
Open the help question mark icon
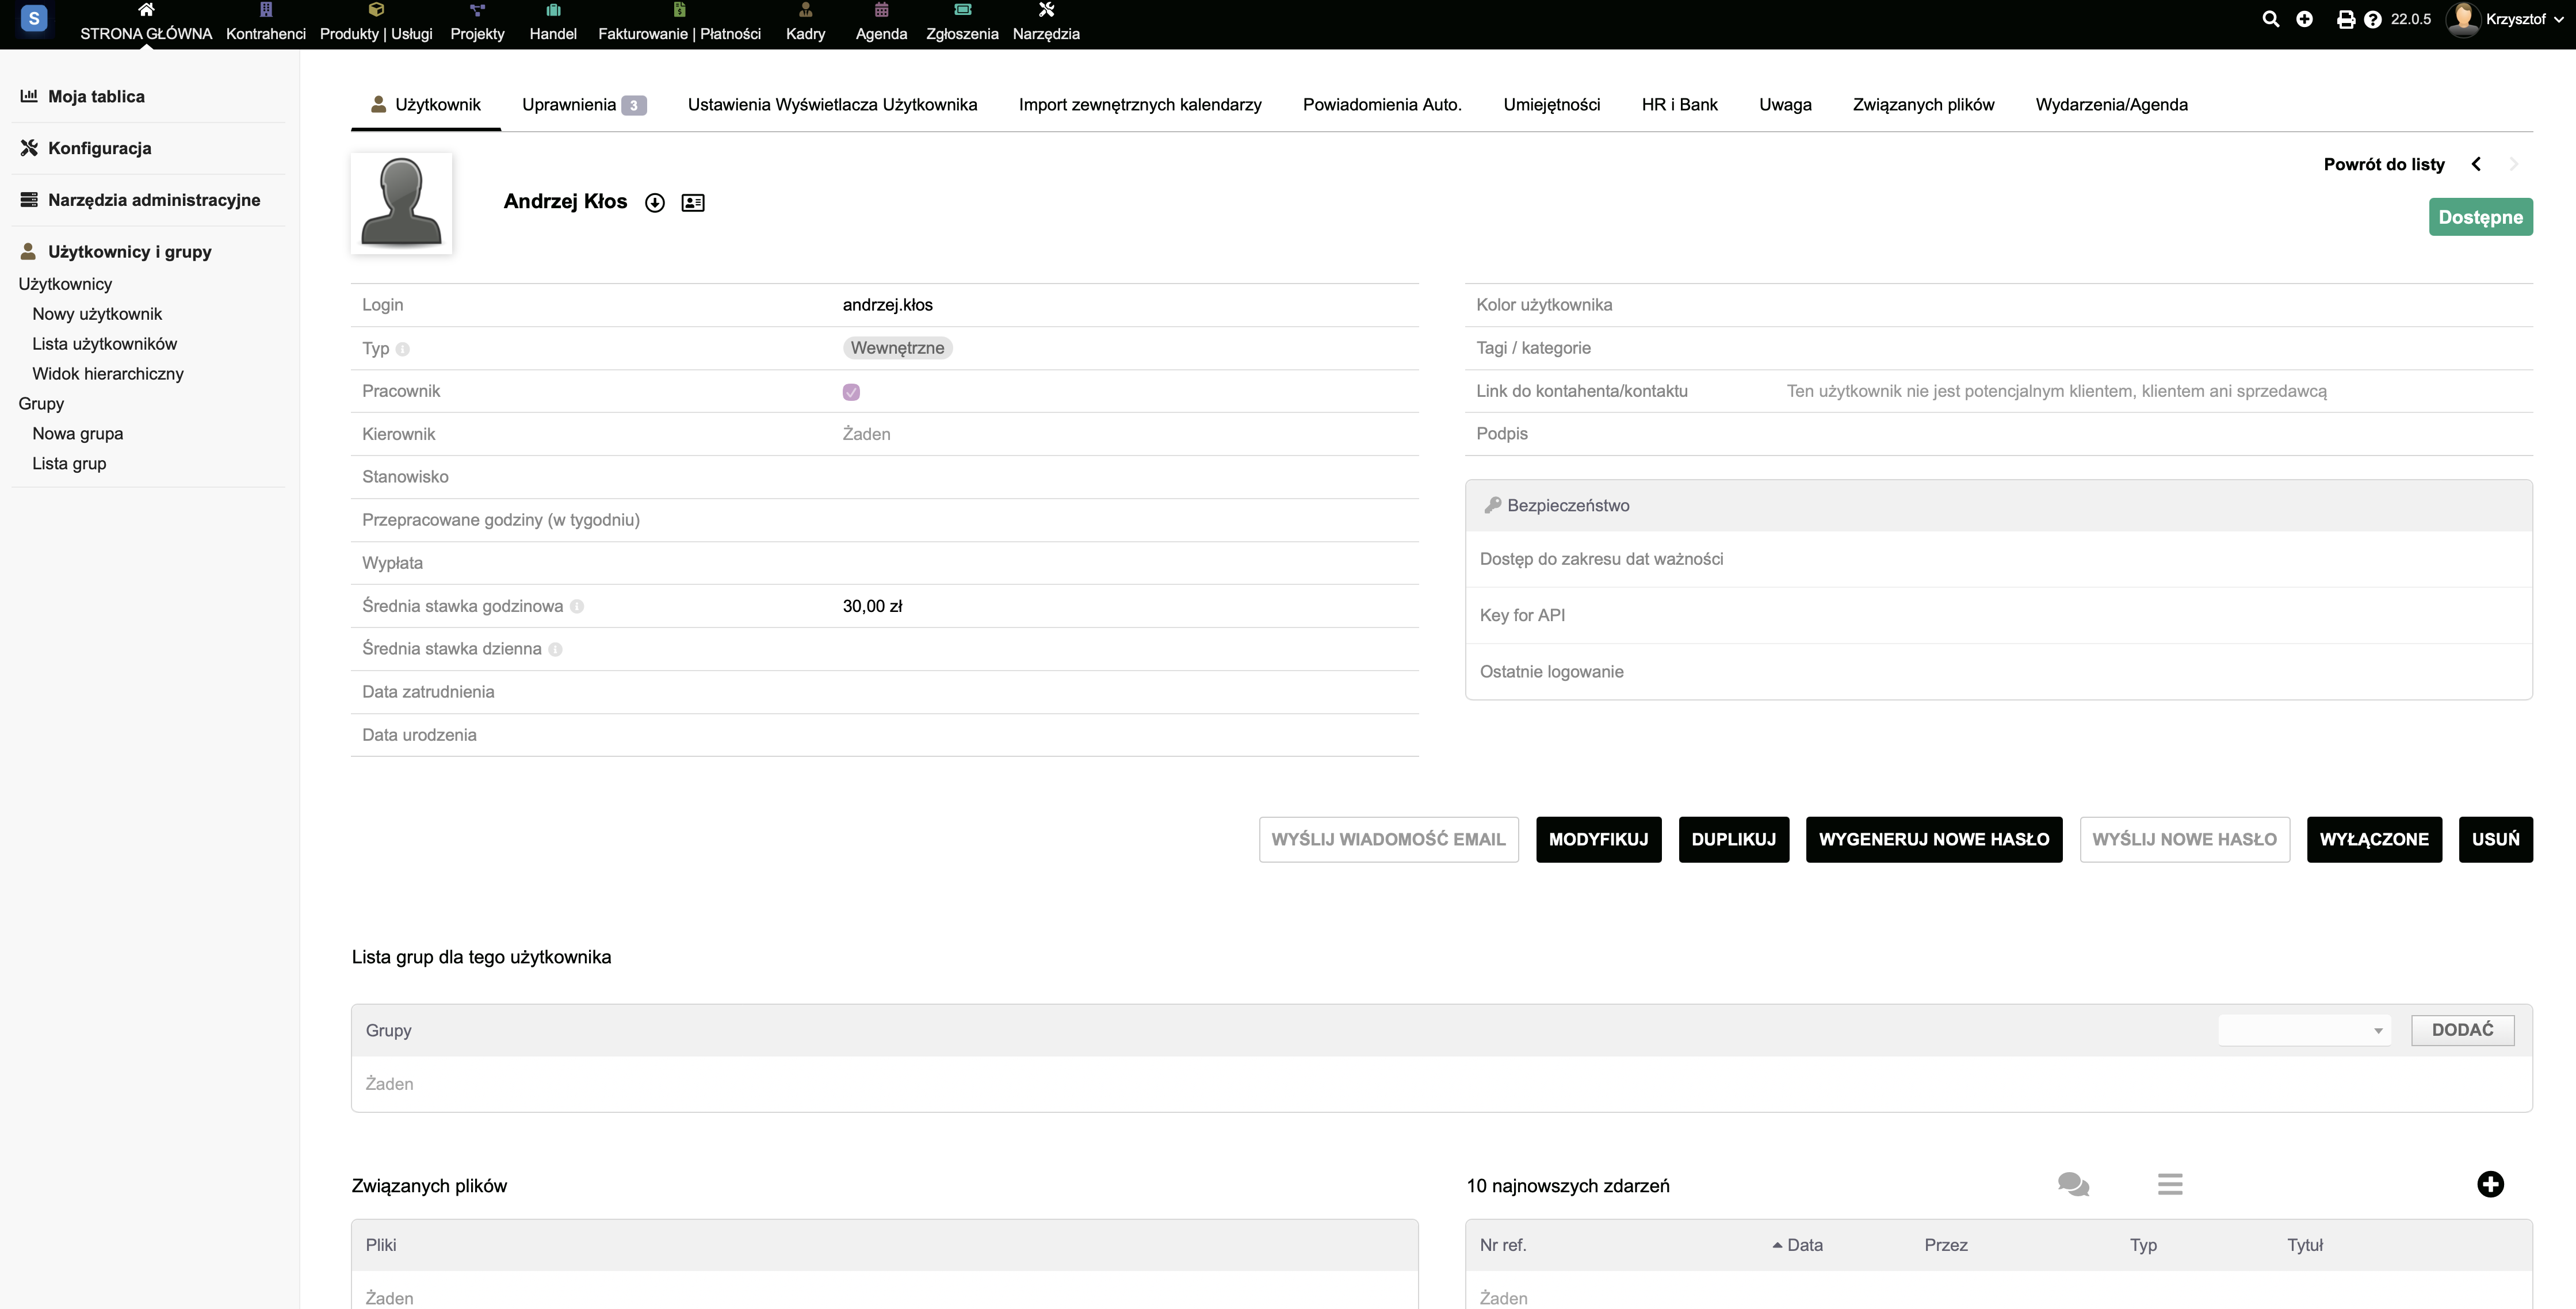click(x=2372, y=19)
